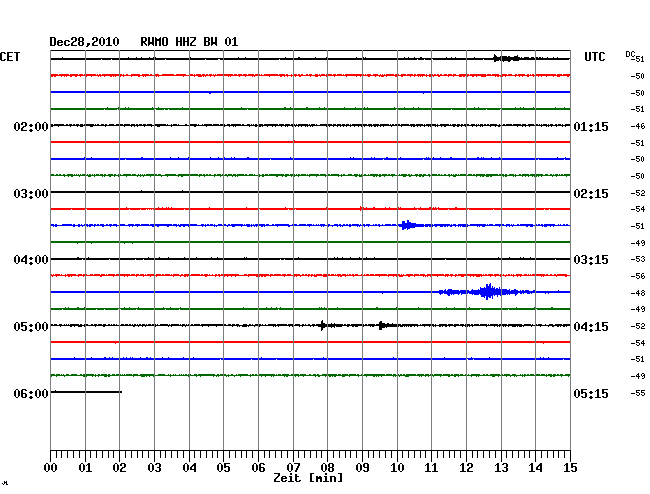Click the black burst on the top trace near minute 13
Viewport: 650px width, 494px height.
pos(506,58)
